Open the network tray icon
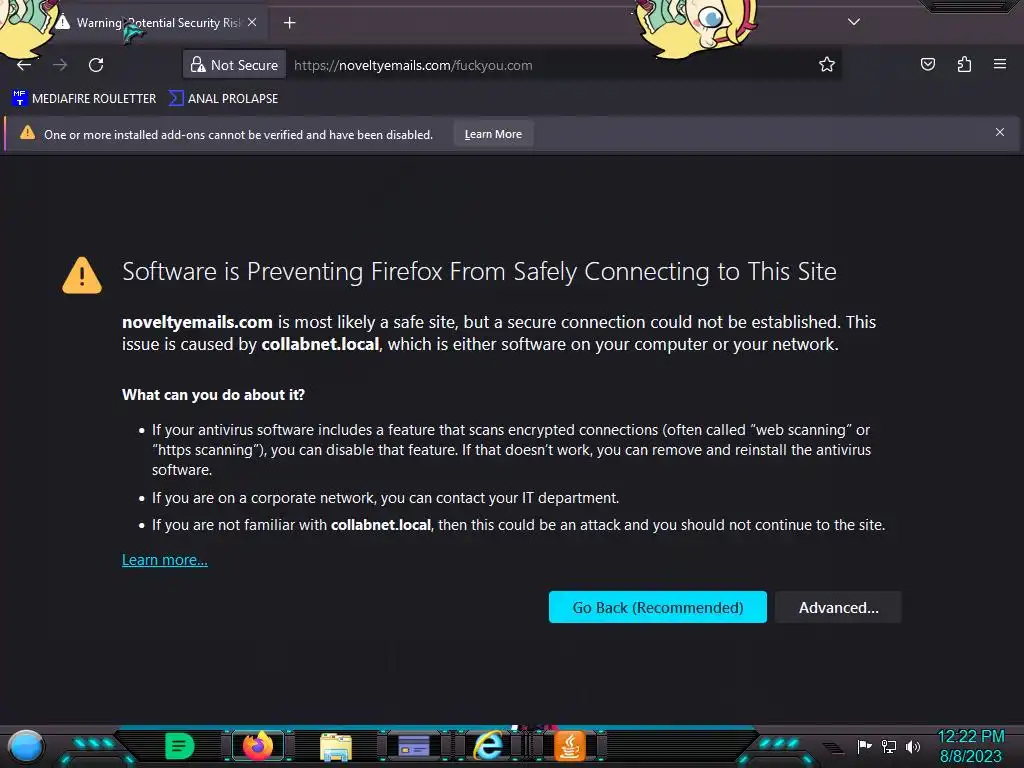This screenshot has height=768, width=1024. pos(889,746)
